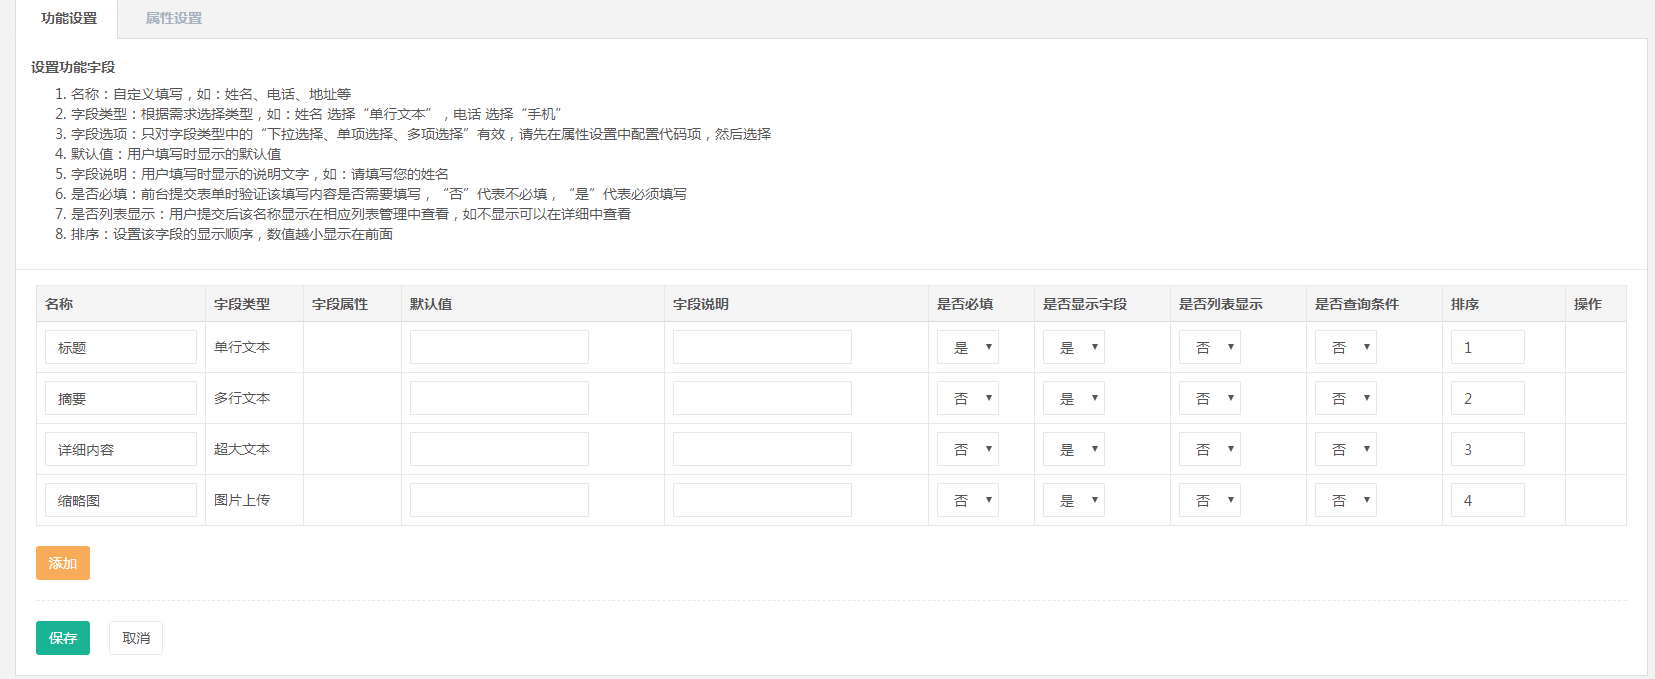Image resolution: width=1655 pixels, height=679 pixels.
Task: Click the green 保存 button
Action: point(63,638)
